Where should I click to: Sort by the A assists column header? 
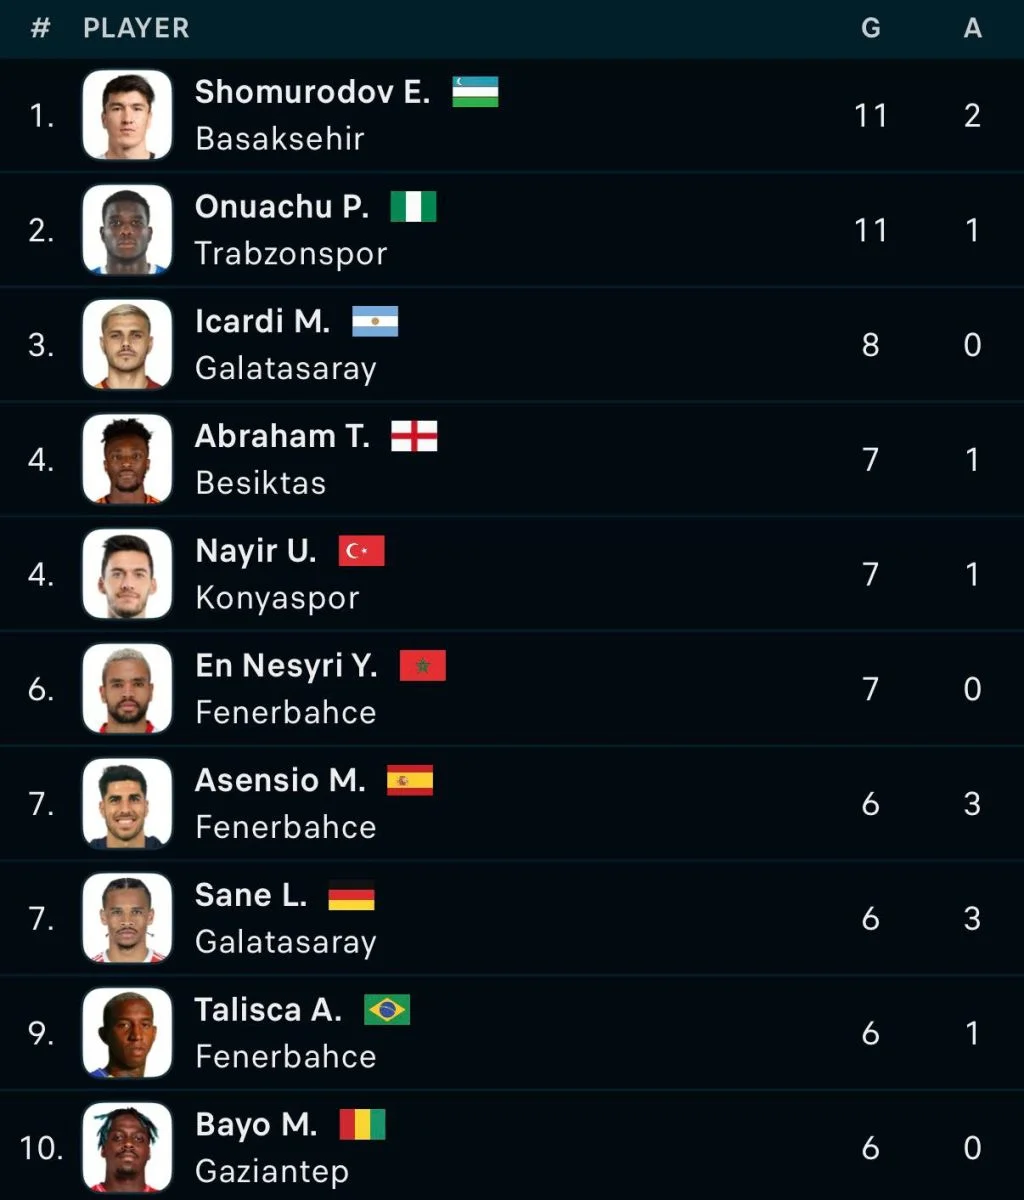[972, 29]
